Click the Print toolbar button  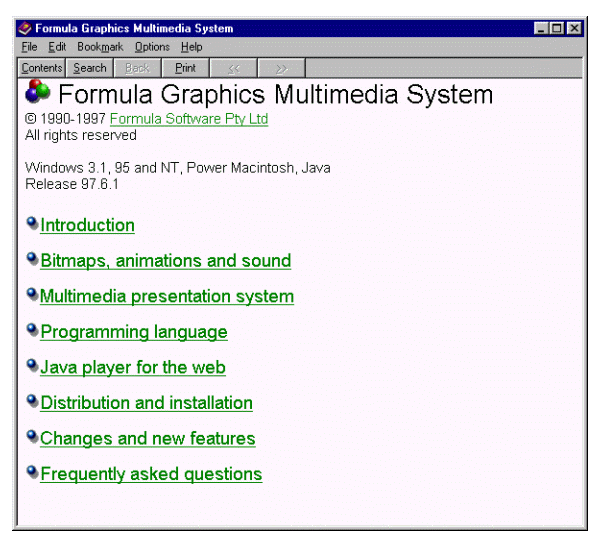[x=185, y=68]
